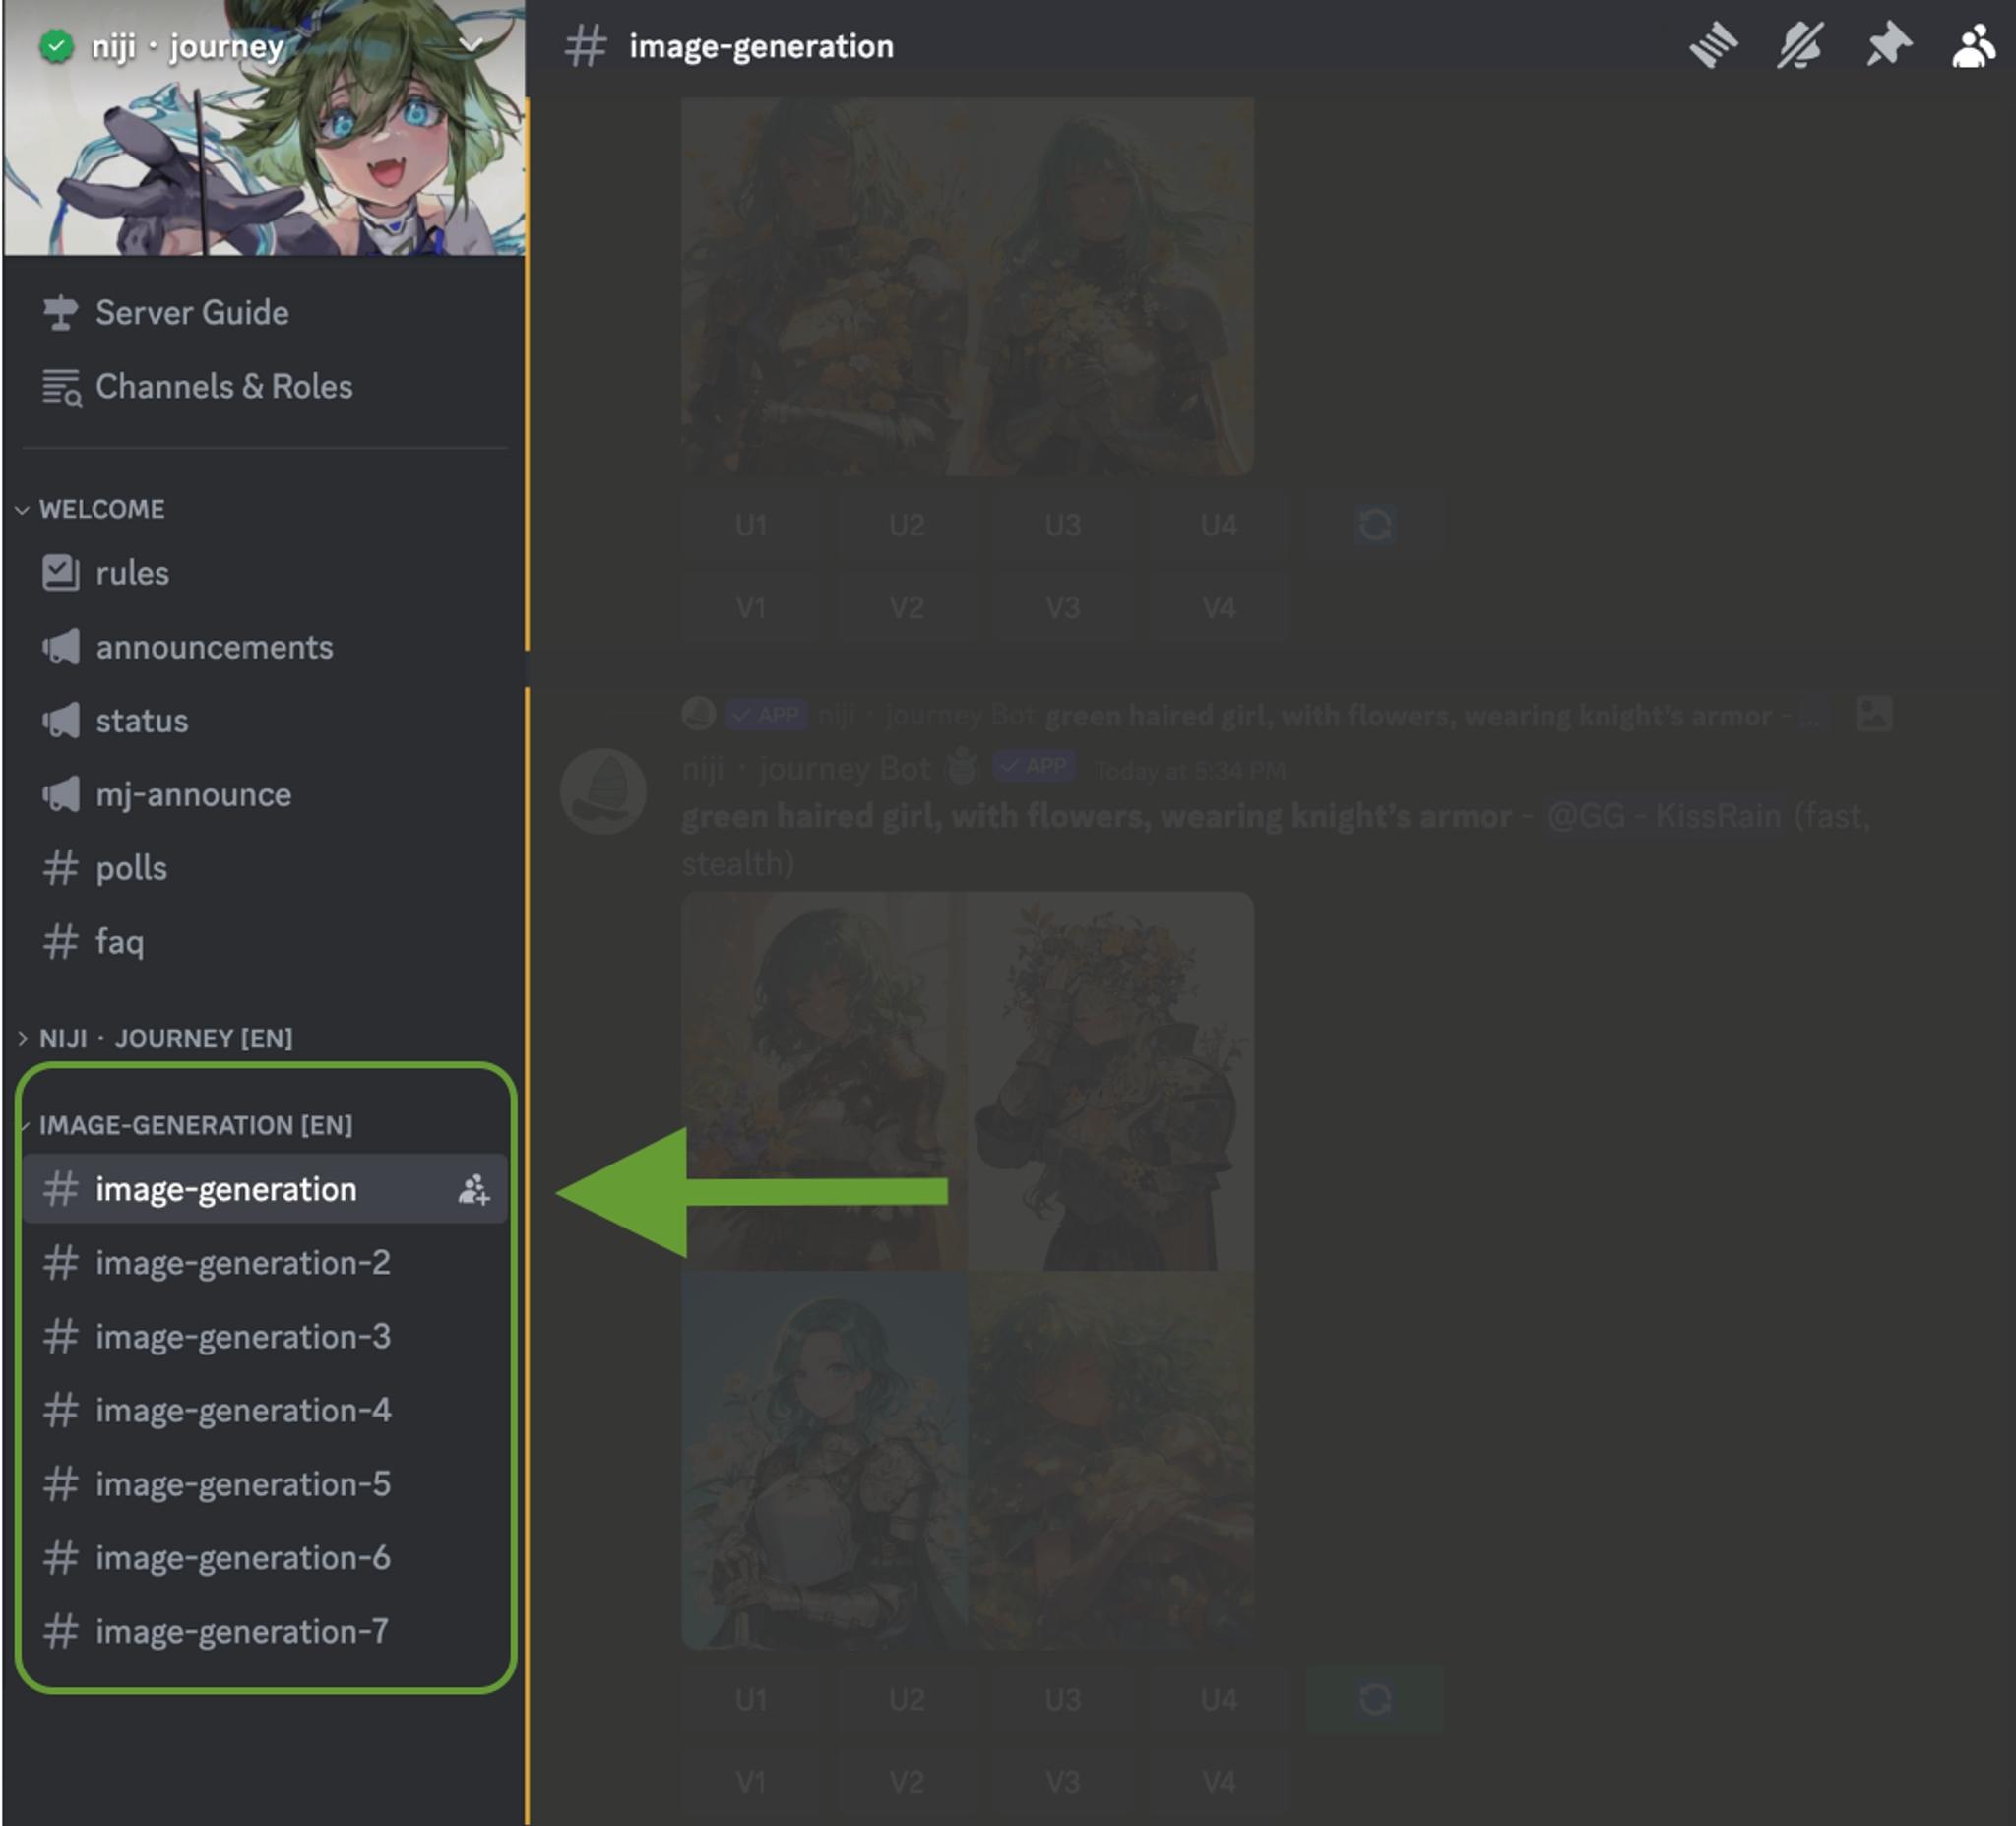Select the image-generation channel
The height and width of the screenshot is (1826, 2016).
pos(265,1189)
